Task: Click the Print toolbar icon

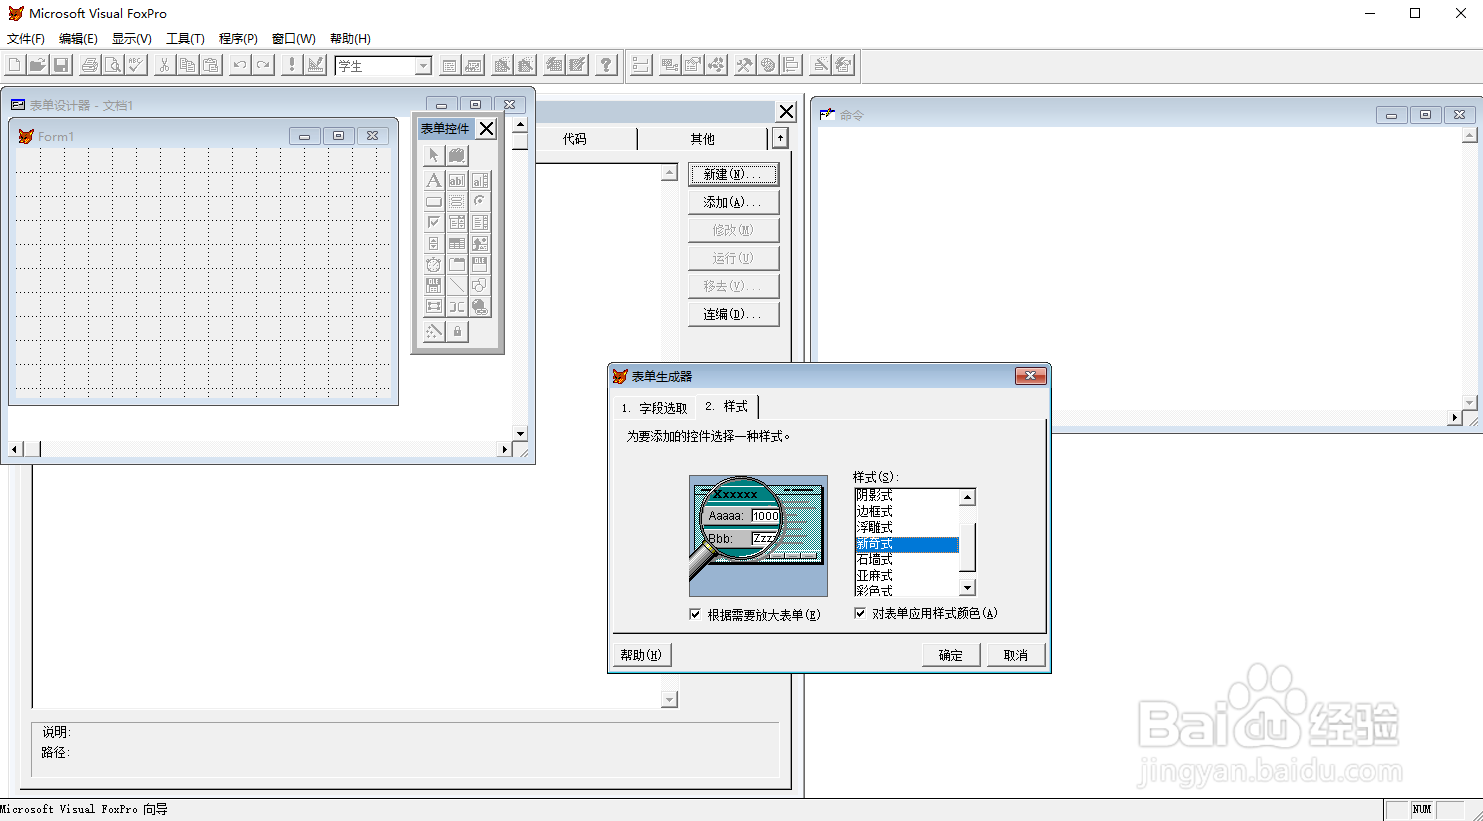Action: pyautogui.click(x=90, y=65)
